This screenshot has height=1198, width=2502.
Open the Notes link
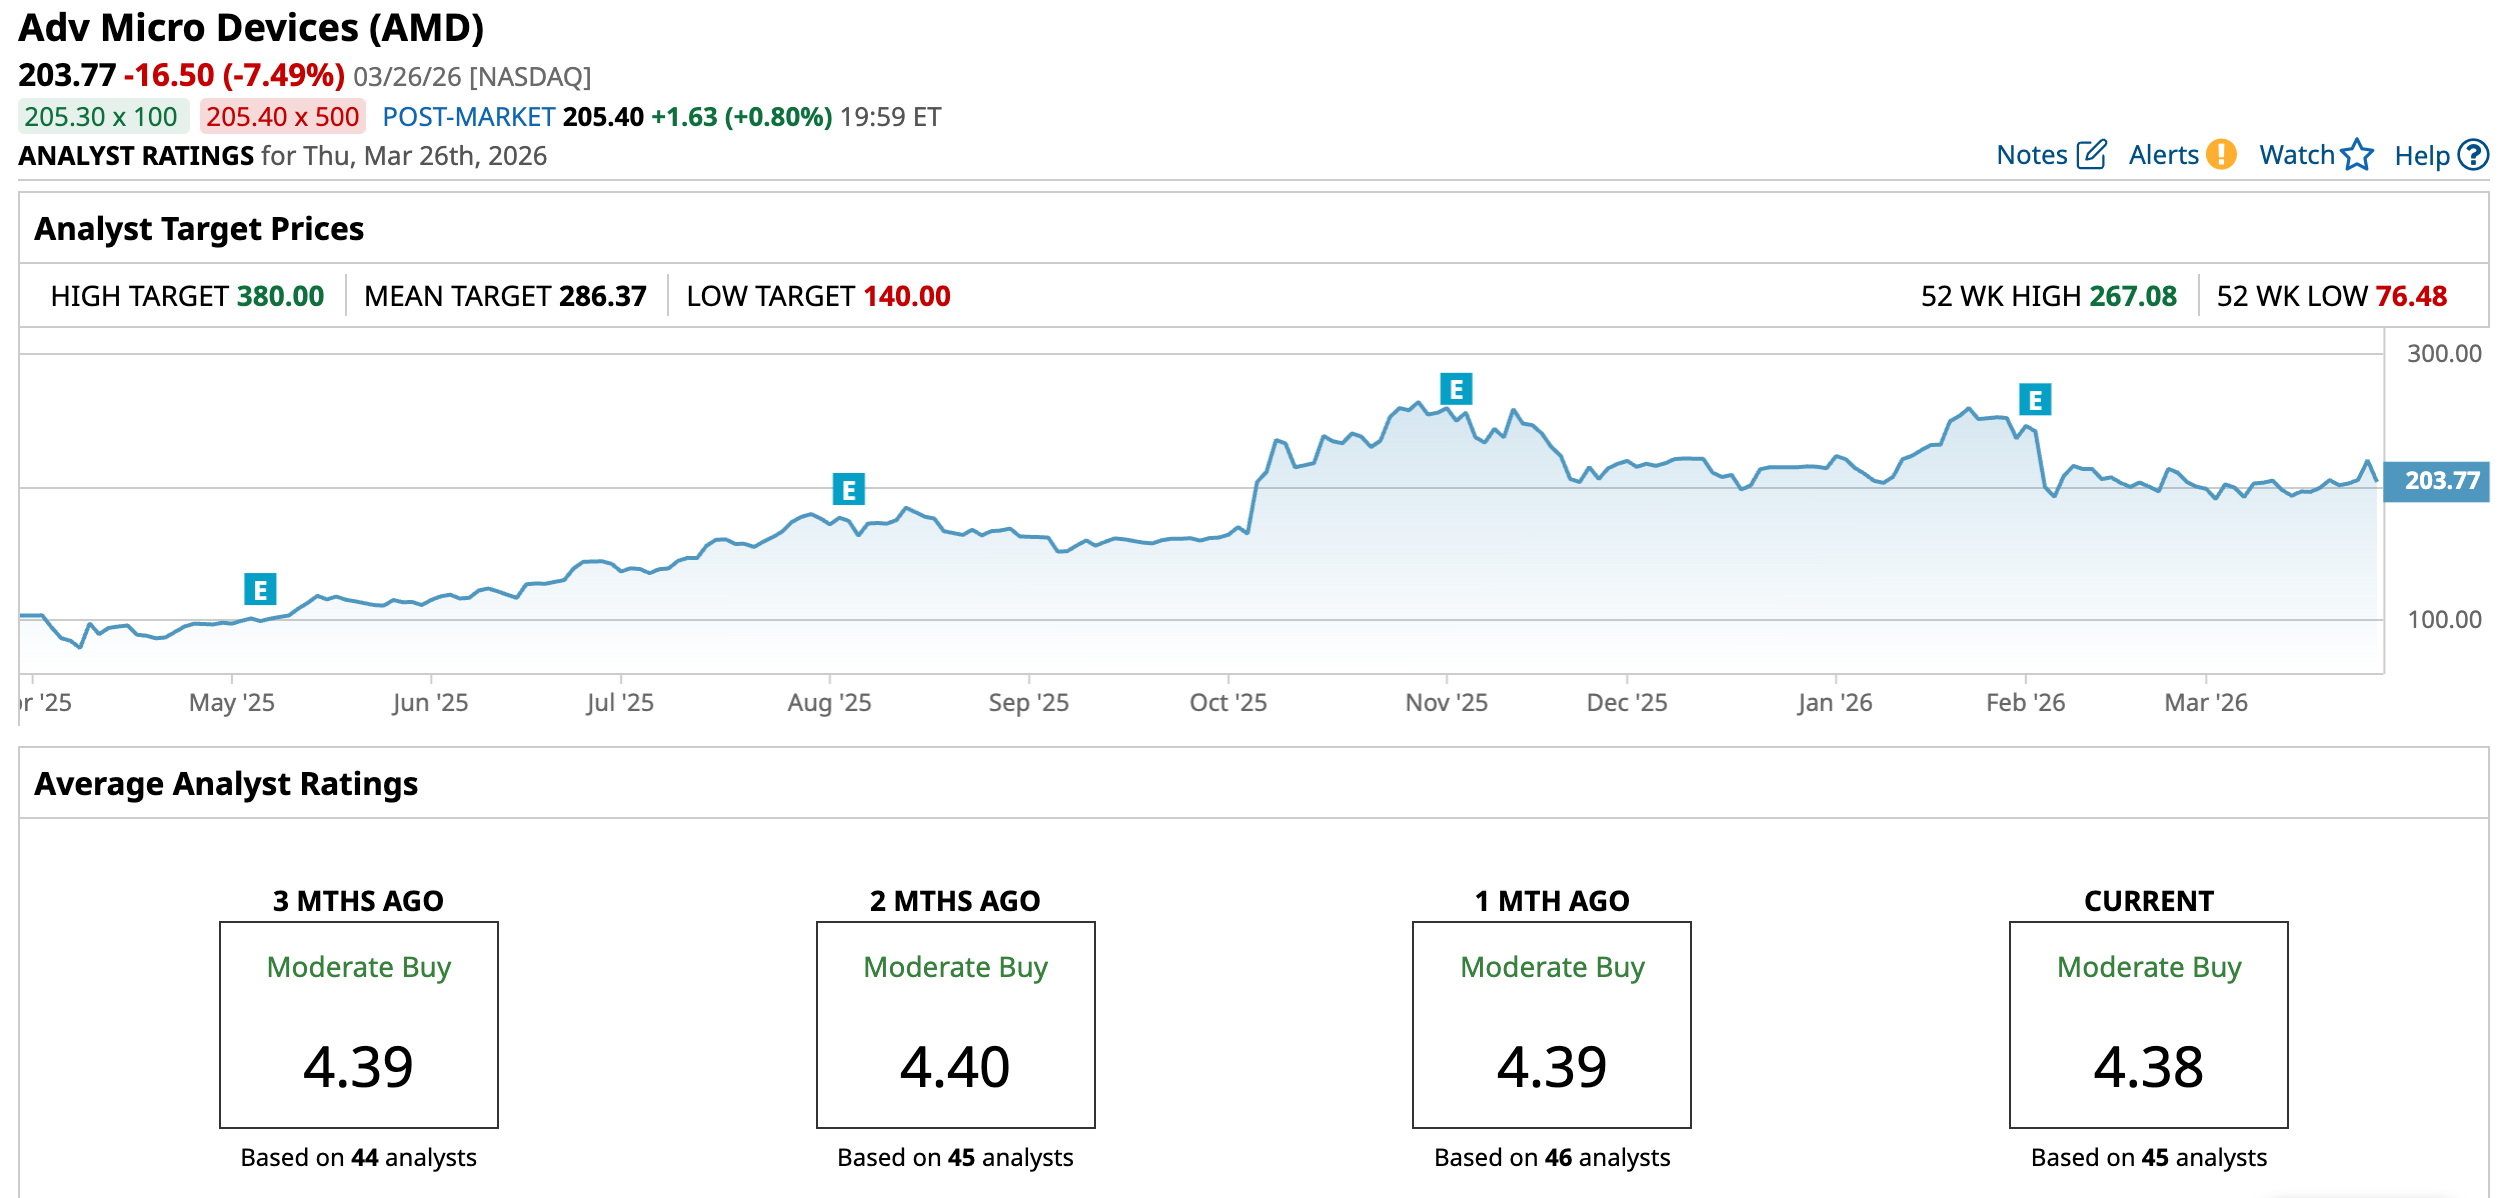pyautogui.click(x=2031, y=155)
